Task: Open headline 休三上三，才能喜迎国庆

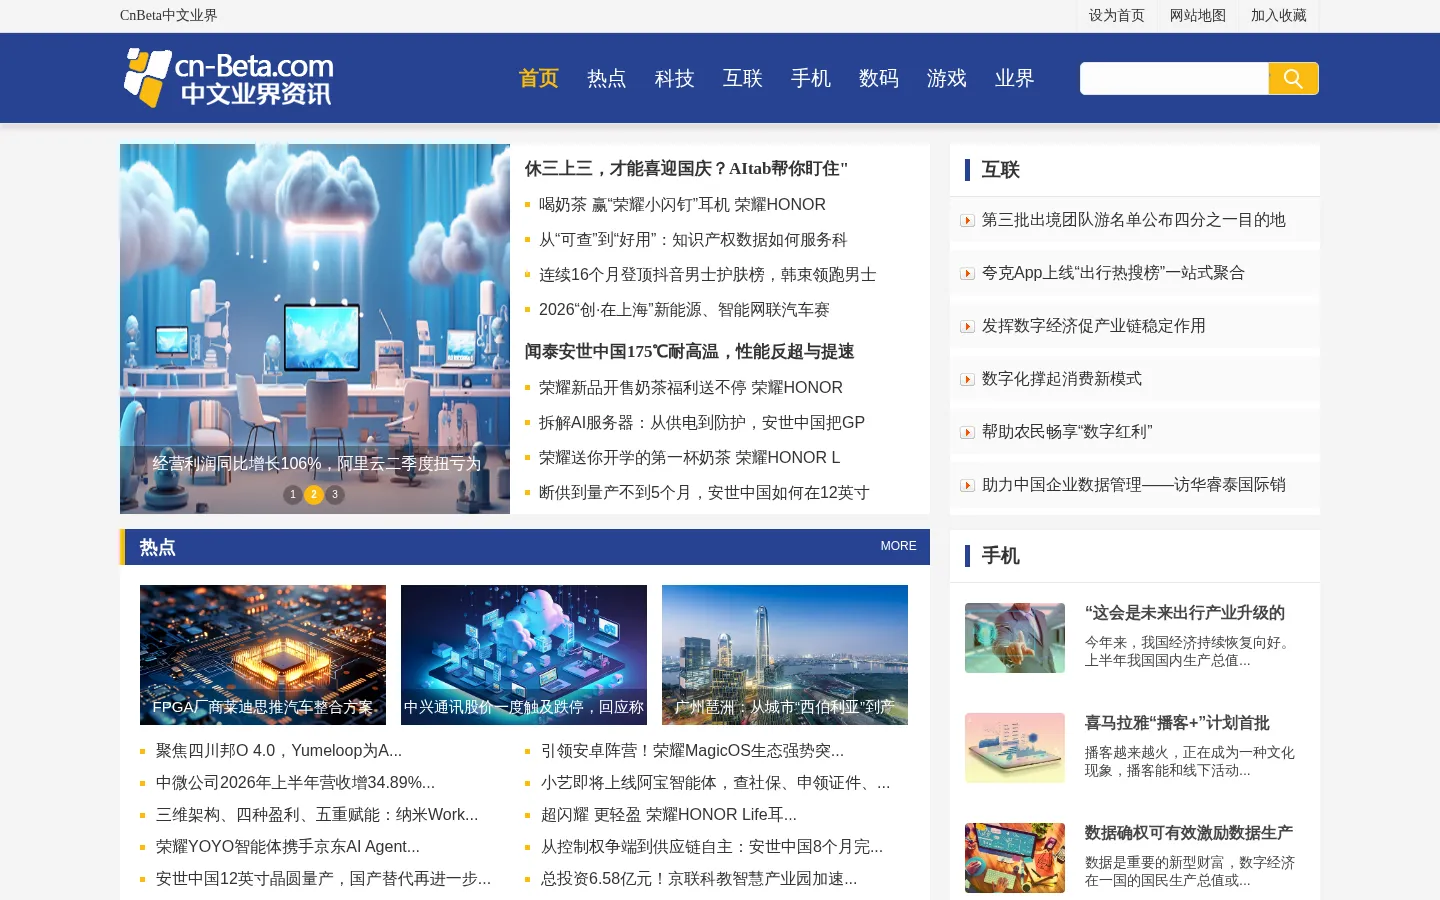Action: pos(686,169)
